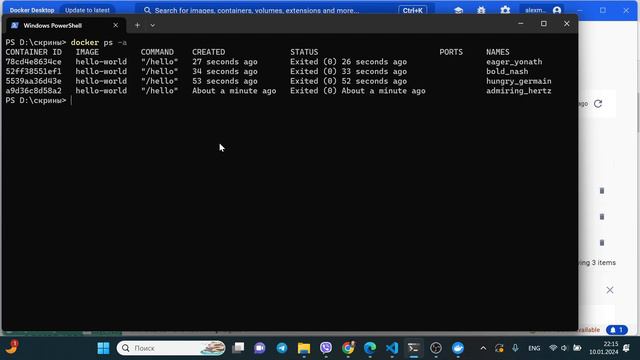The image size is (640, 360).
Task: Open Google Chrome from the taskbar
Action: pos(348,348)
